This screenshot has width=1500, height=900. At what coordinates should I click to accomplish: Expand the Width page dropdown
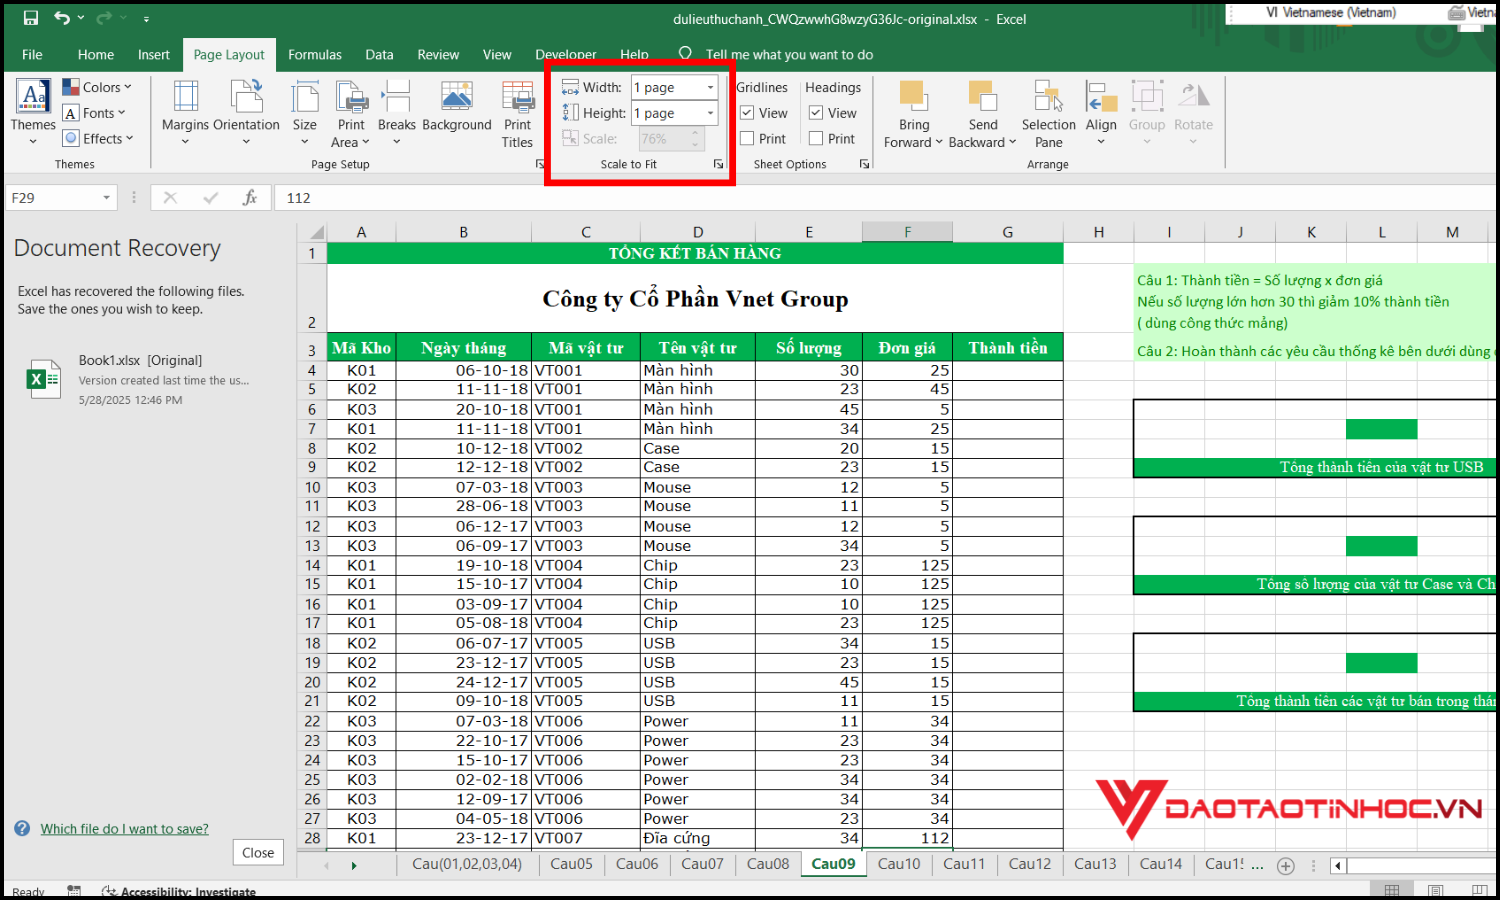[x=710, y=88]
